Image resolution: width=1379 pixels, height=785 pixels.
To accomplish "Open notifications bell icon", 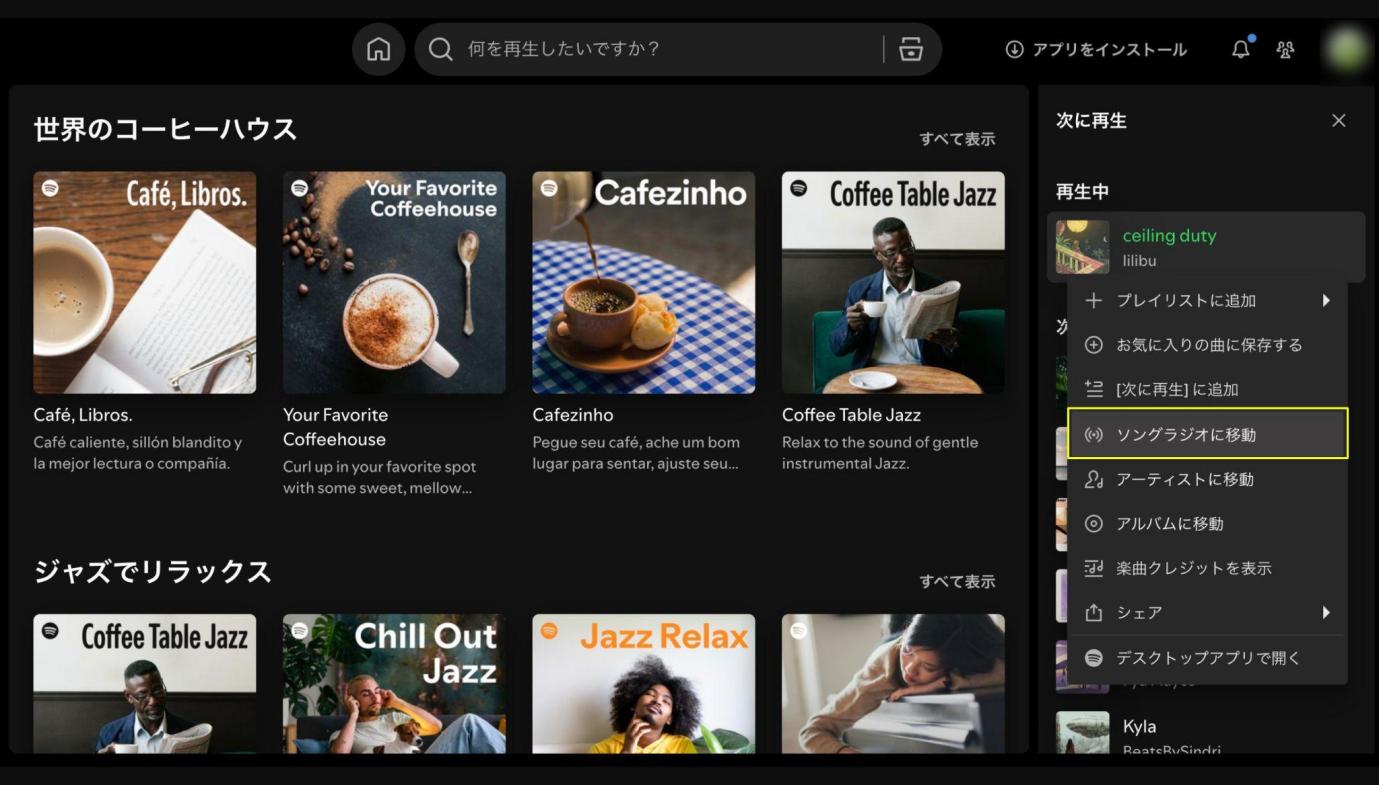I will 1240,49.
